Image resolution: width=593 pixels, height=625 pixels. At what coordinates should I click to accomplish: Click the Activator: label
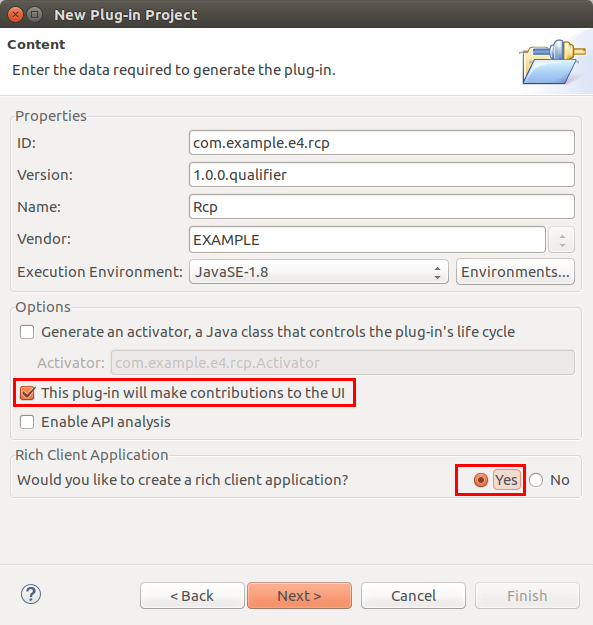click(71, 363)
